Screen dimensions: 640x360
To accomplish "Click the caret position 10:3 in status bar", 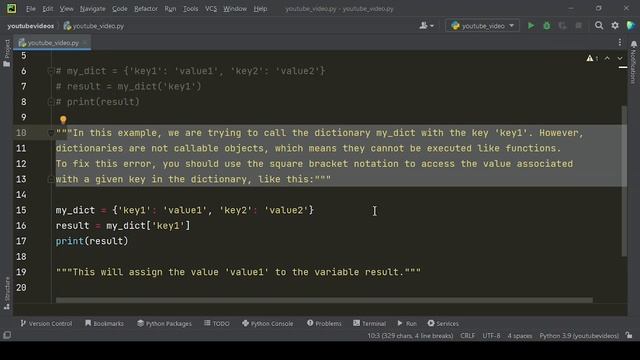I will [x=410, y=336].
